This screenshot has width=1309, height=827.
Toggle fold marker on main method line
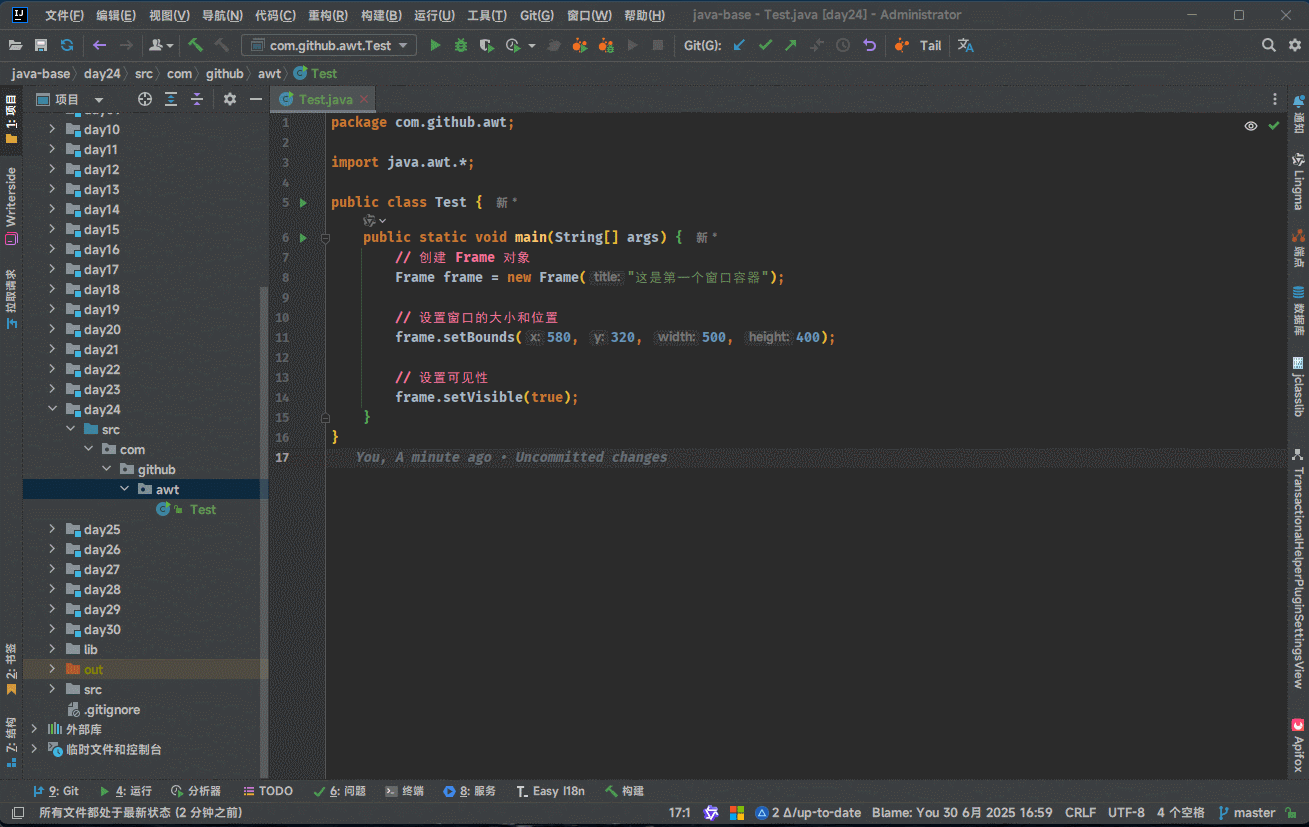pos(325,238)
